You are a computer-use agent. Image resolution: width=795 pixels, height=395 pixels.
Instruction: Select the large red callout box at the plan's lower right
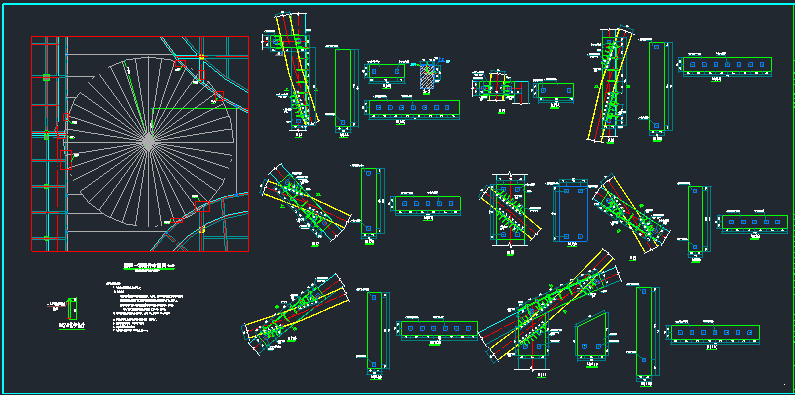(202, 206)
